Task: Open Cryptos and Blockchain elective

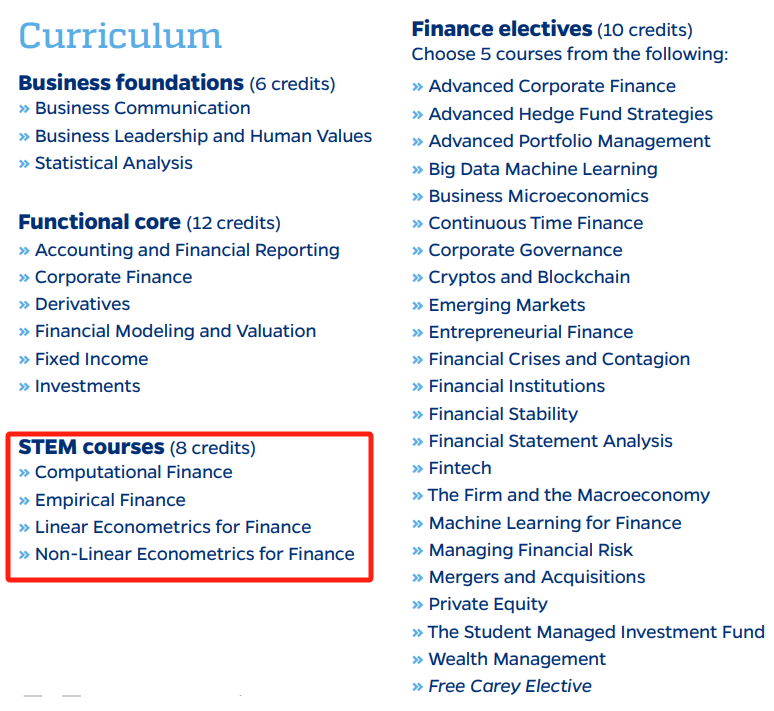Action: coord(529,277)
